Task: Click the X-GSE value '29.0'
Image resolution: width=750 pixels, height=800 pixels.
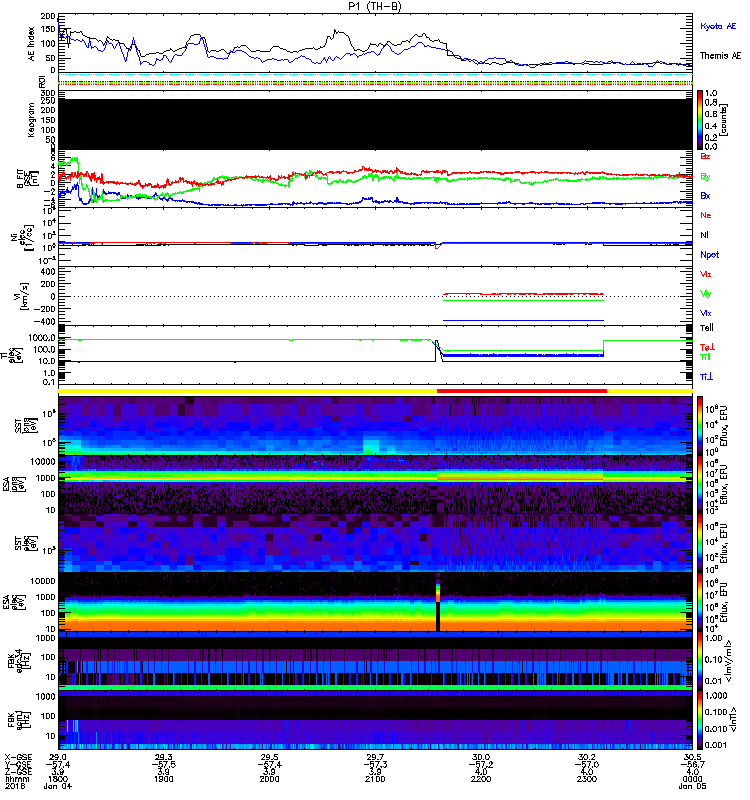Action: coord(58,757)
